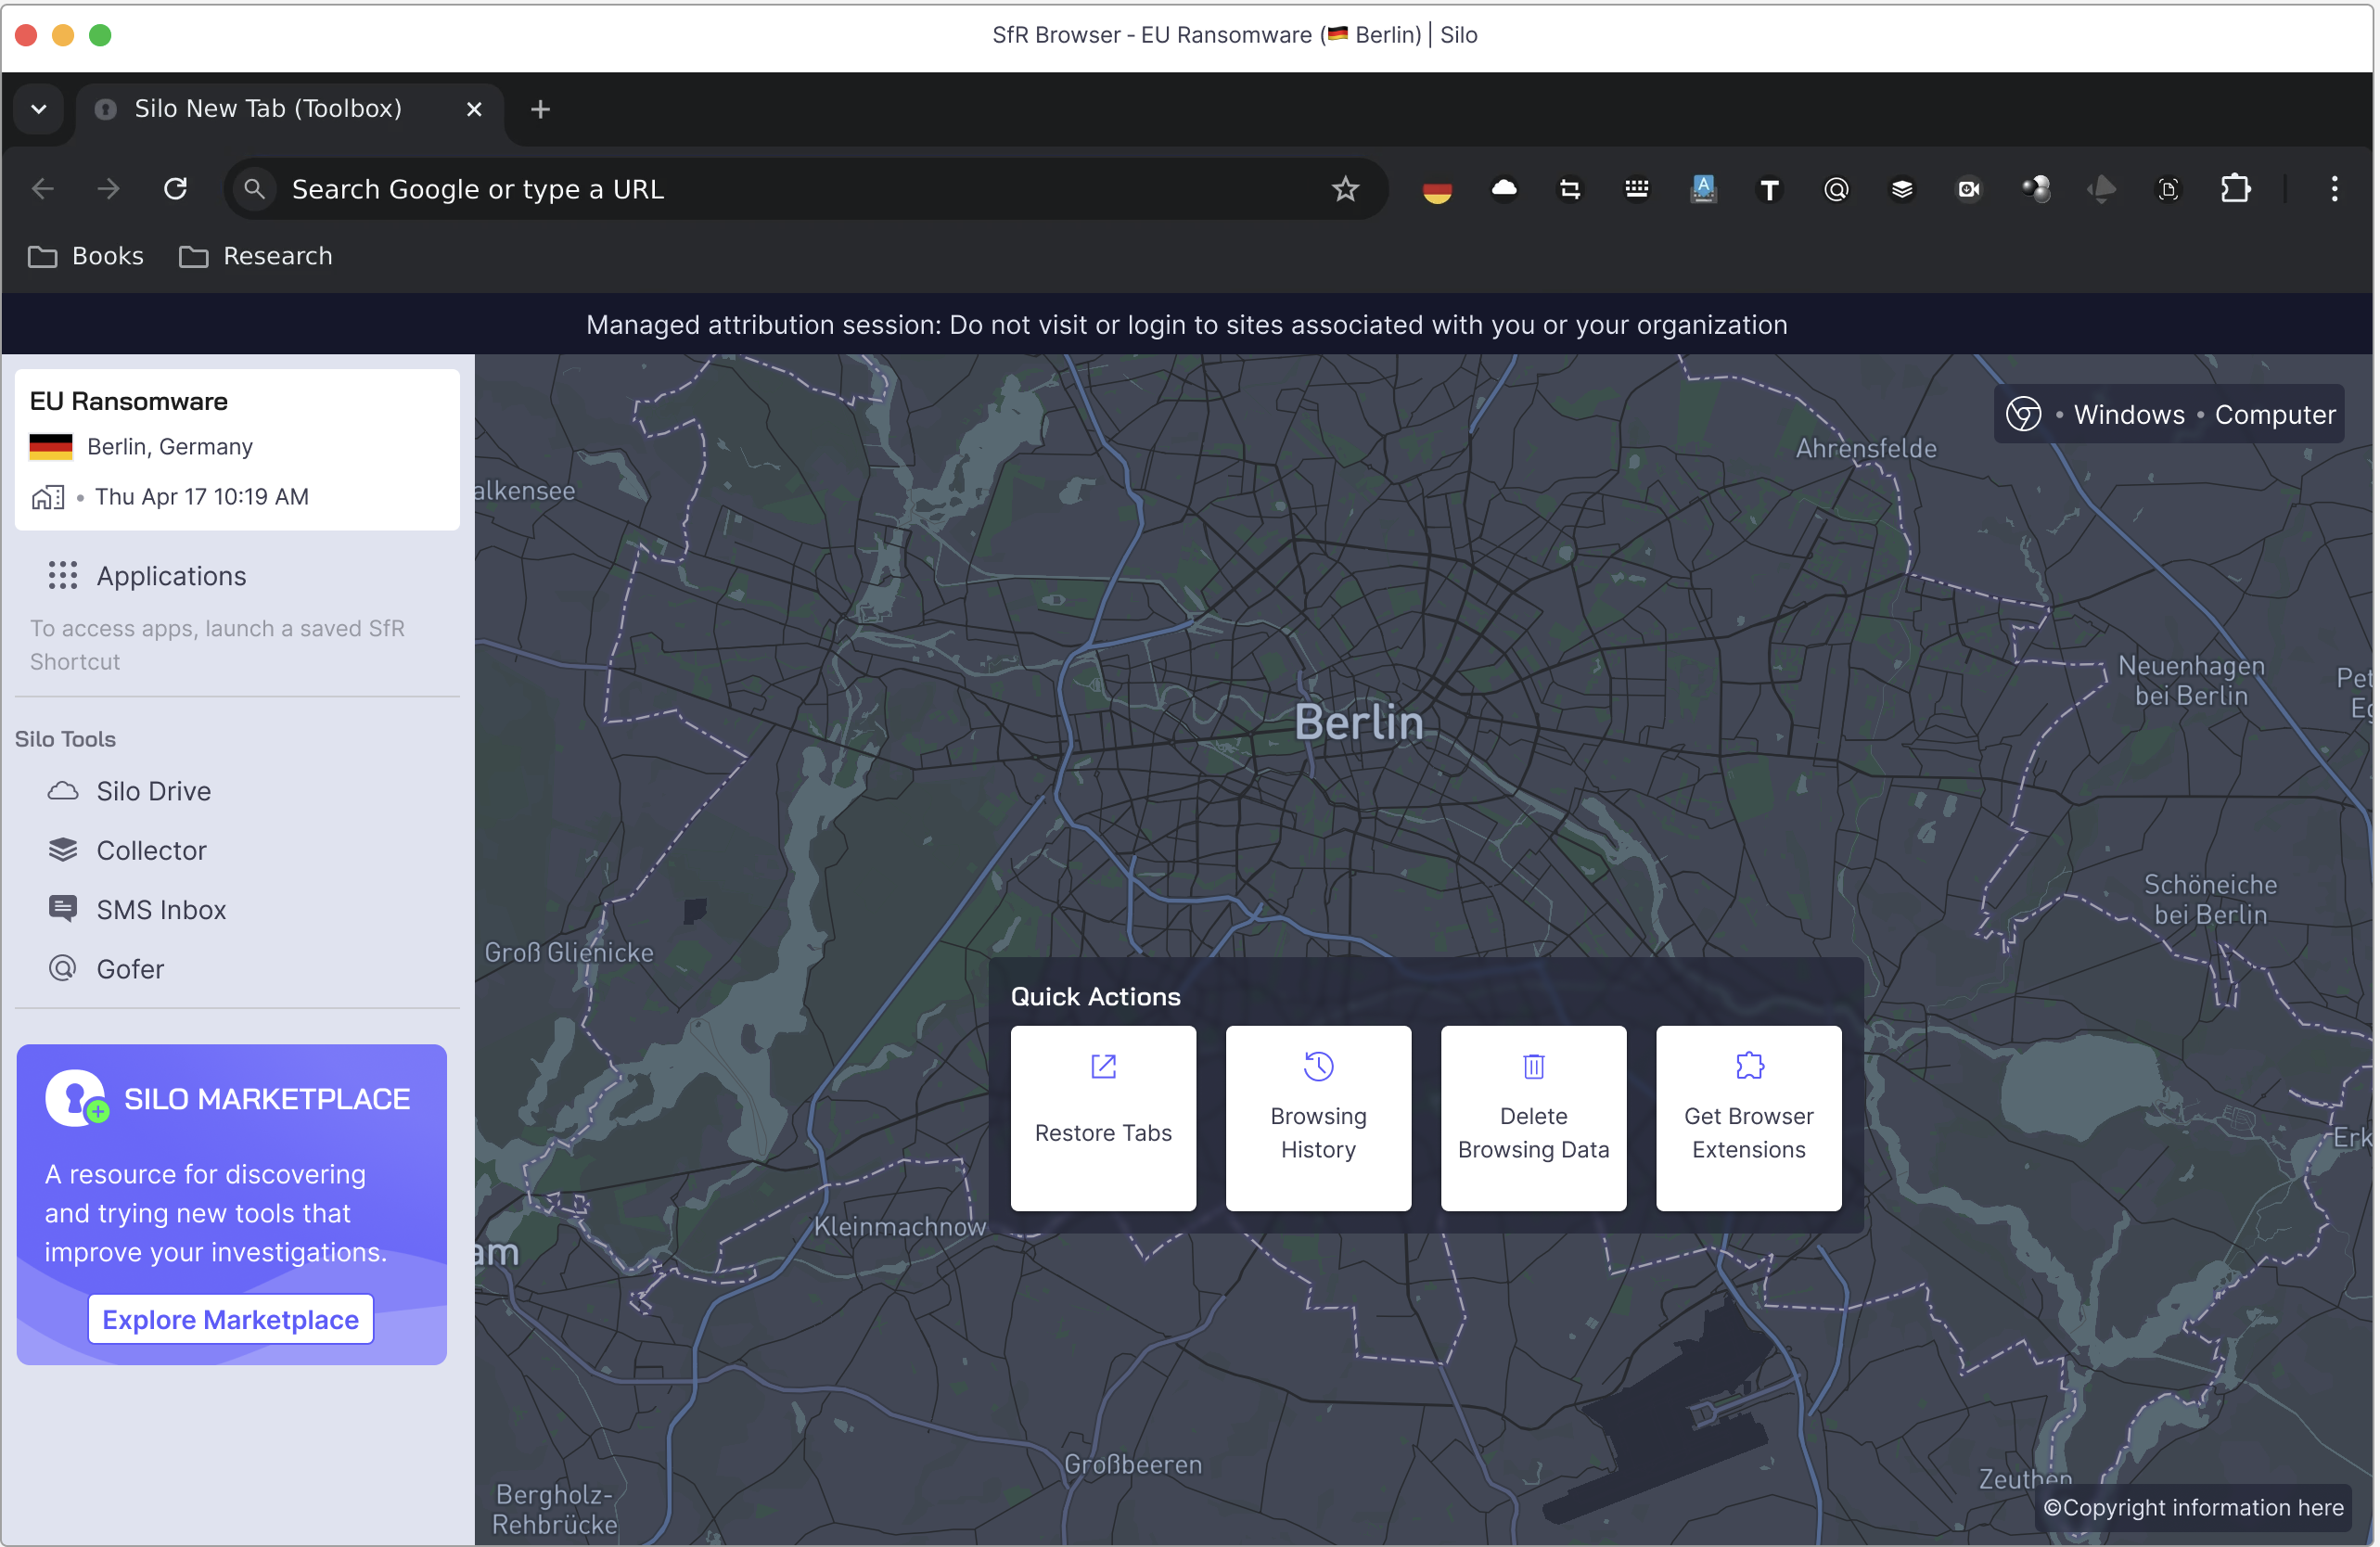The image size is (2380, 1547).
Task: Open the Books bookmark folder
Action: tap(86, 256)
